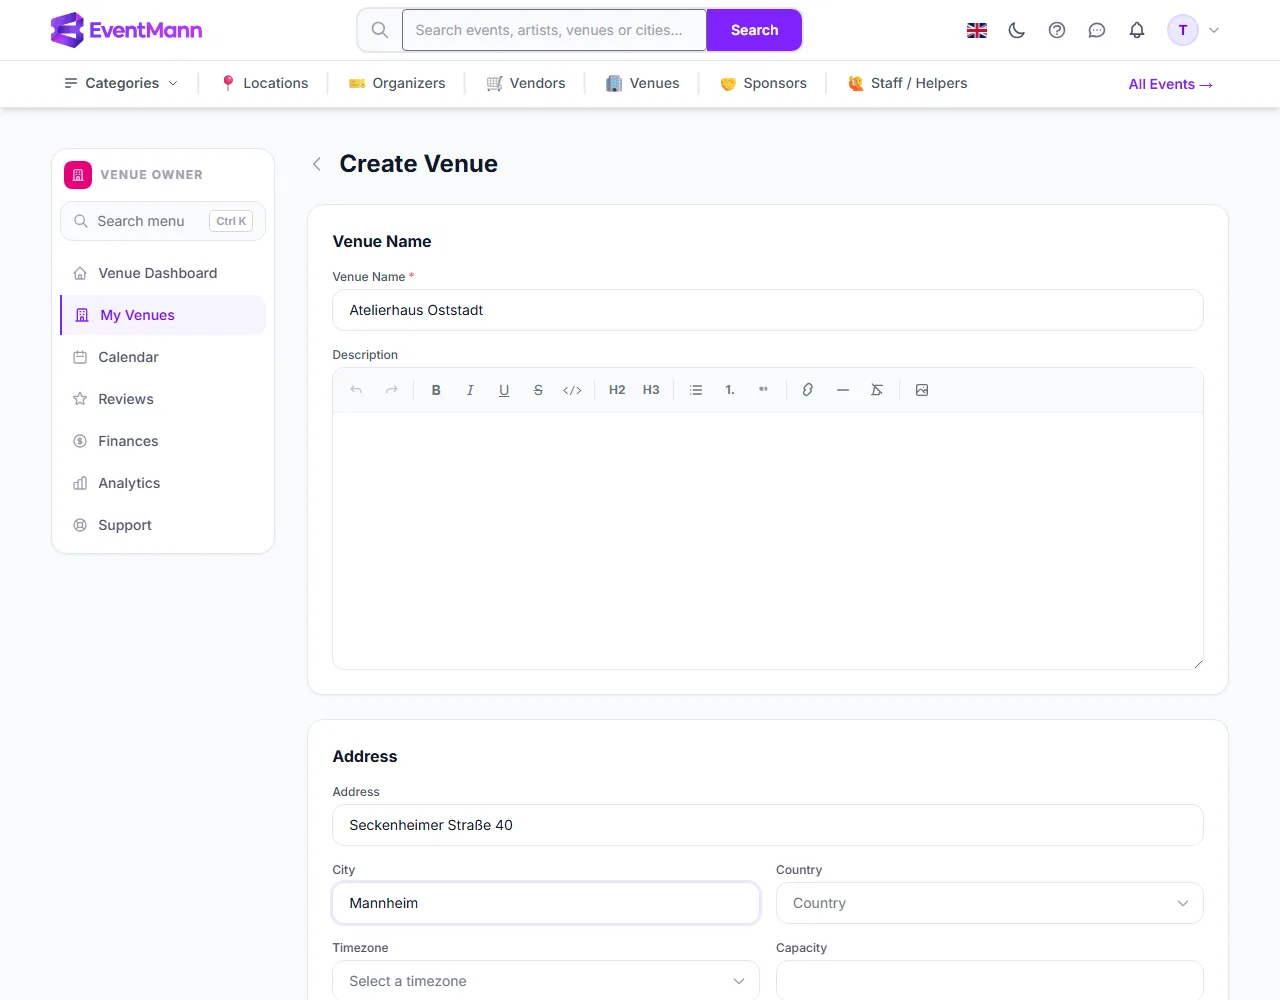The height and width of the screenshot is (1000, 1280).
Task: Open Locations in the top navigation
Action: pyautogui.click(x=265, y=83)
